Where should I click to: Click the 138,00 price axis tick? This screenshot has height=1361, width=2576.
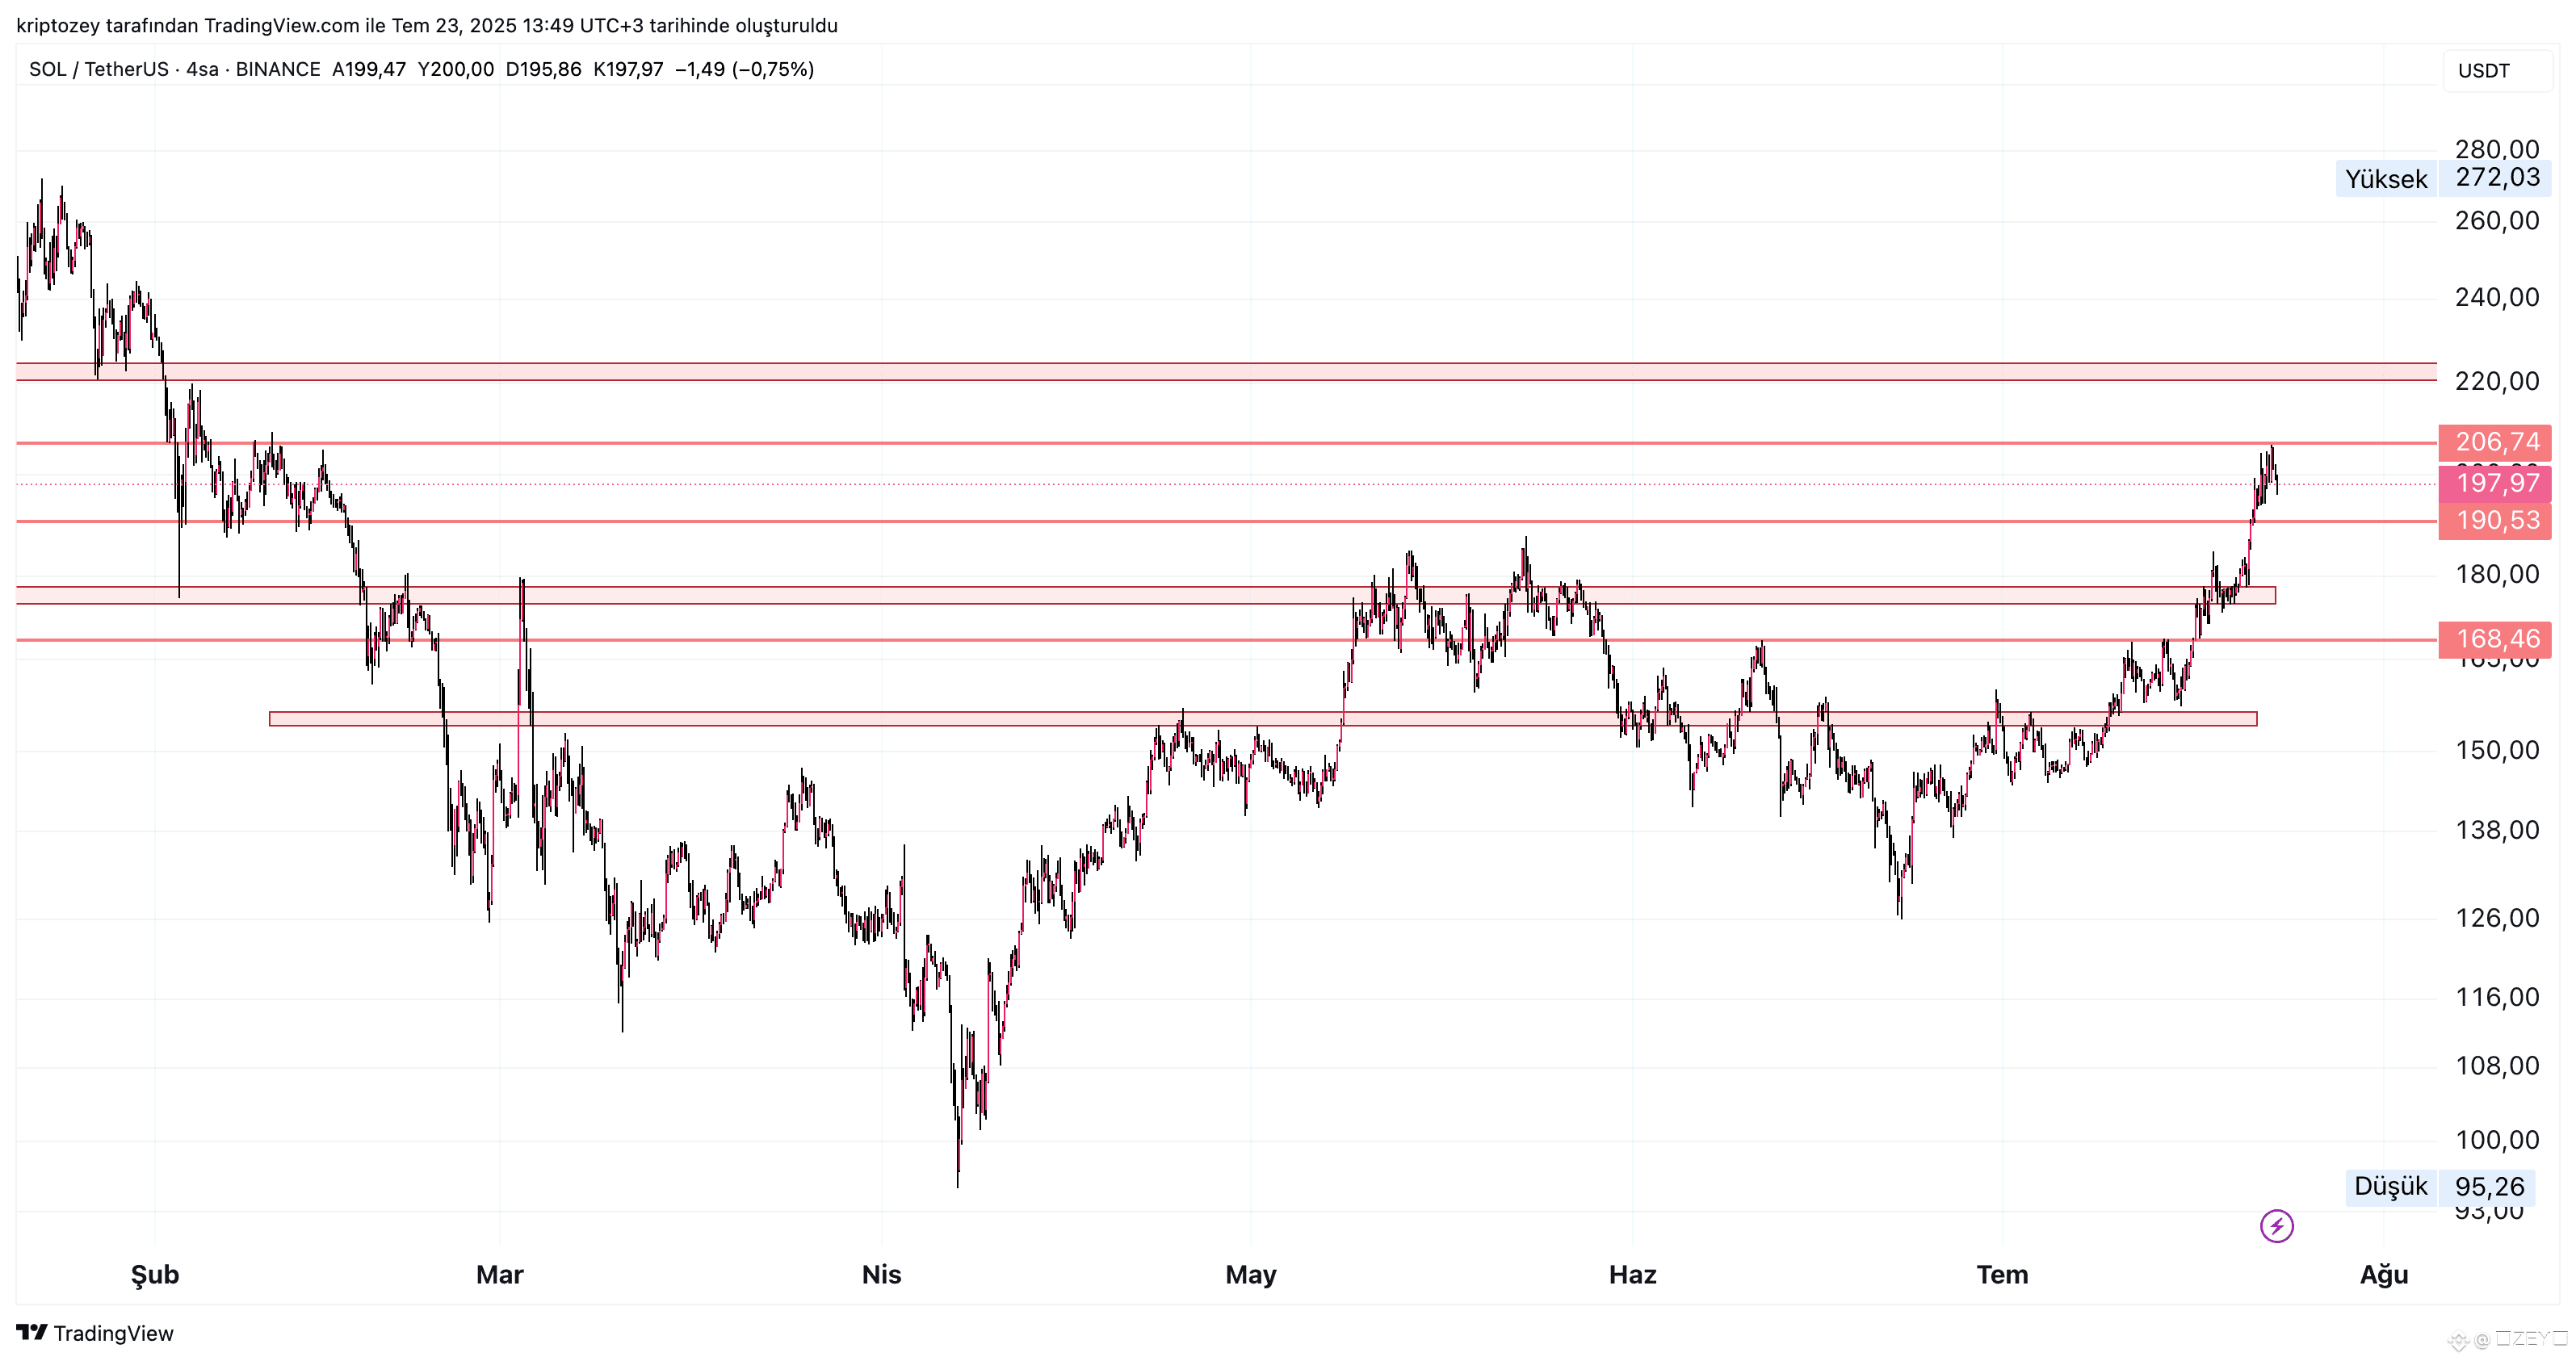(2497, 831)
